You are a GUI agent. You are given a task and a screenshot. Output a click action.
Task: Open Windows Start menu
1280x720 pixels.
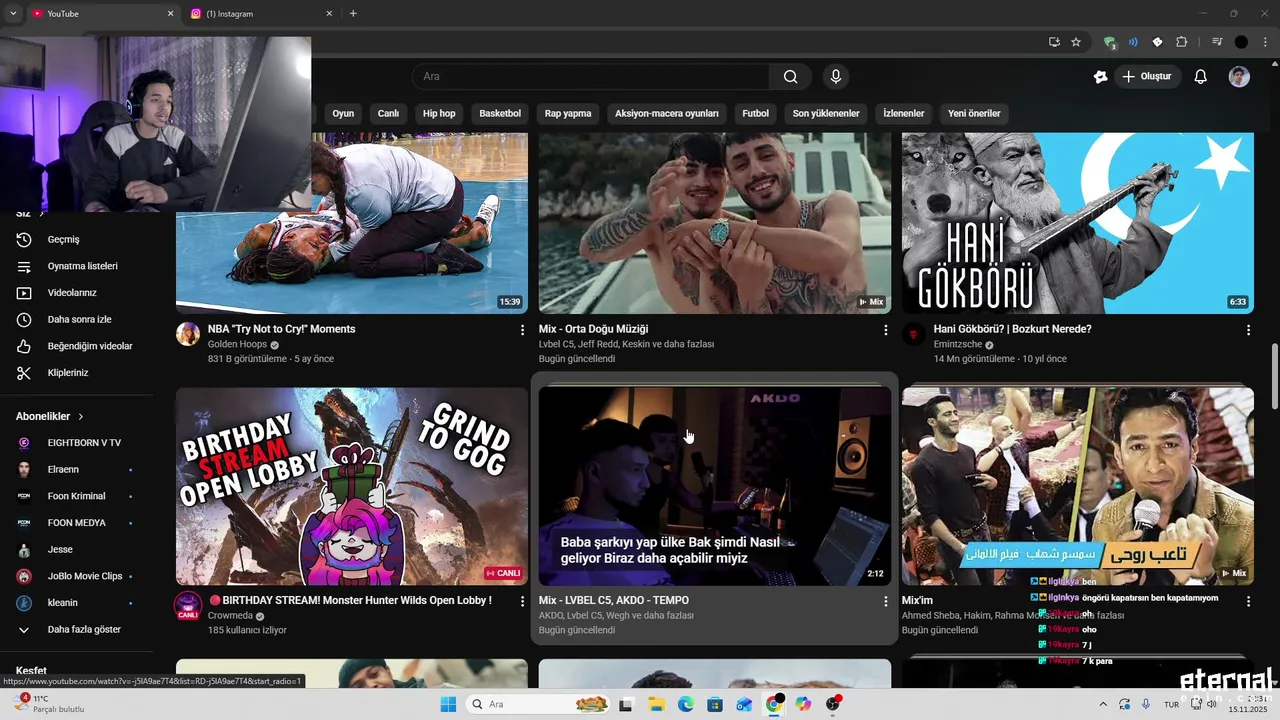pyautogui.click(x=448, y=704)
